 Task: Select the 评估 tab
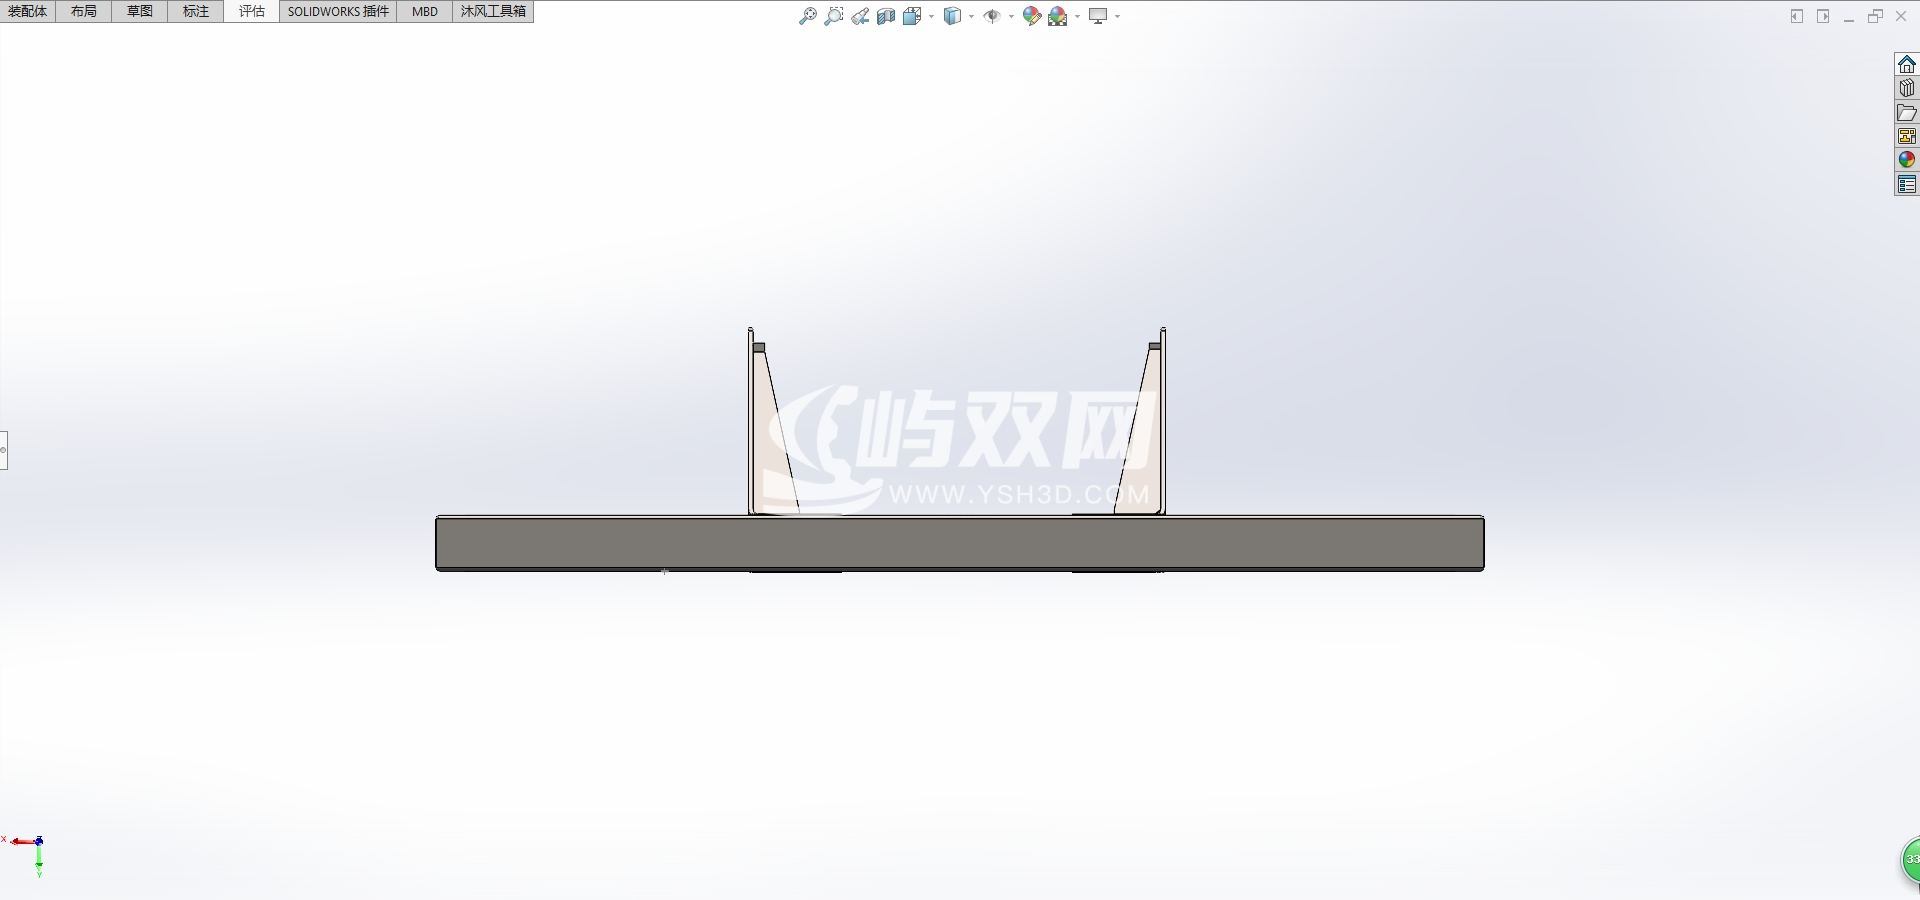pyautogui.click(x=252, y=11)
